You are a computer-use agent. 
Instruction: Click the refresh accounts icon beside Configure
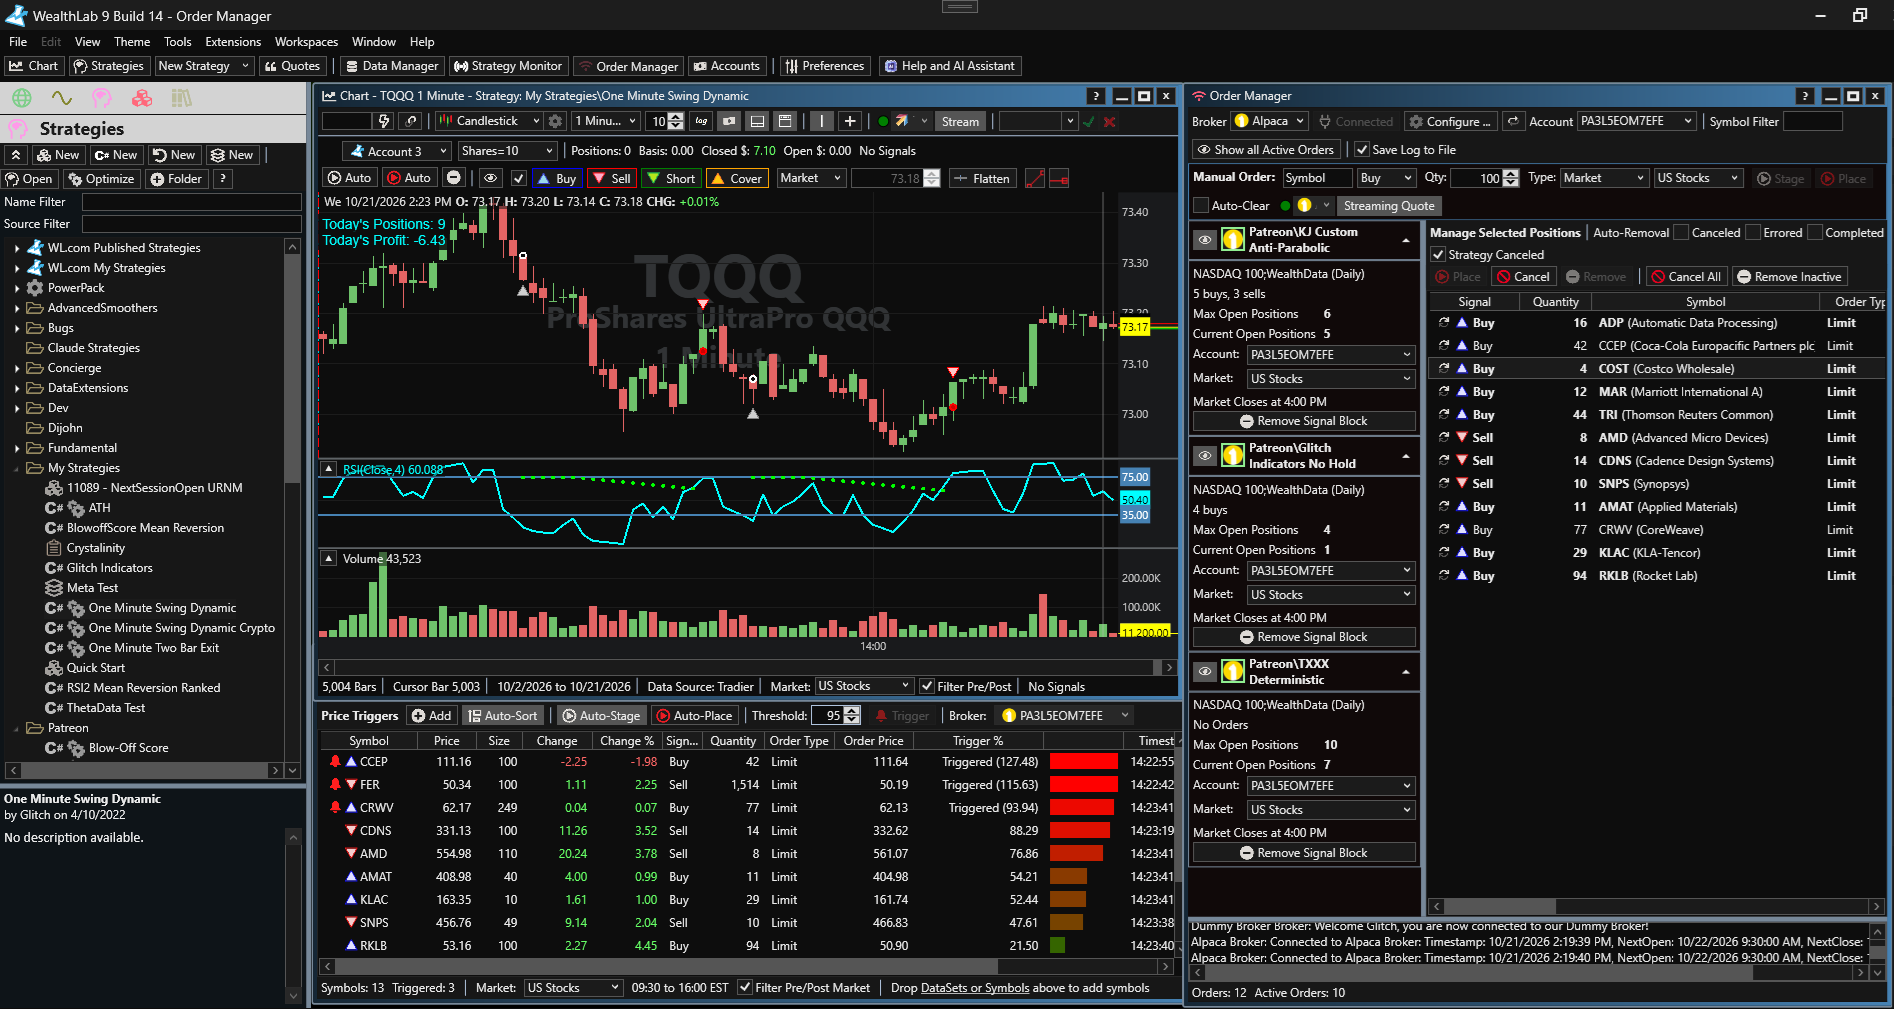(1514, 121)
